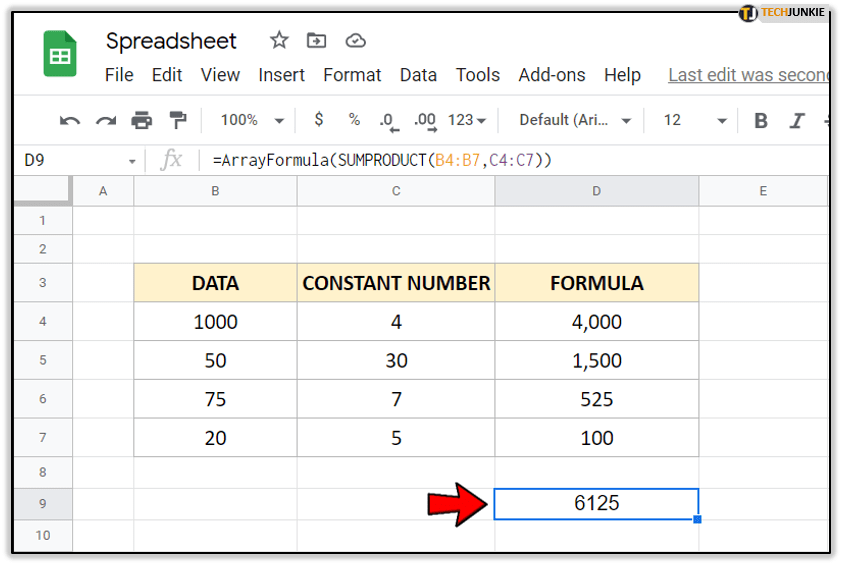Format as percent

click(354, 120)
